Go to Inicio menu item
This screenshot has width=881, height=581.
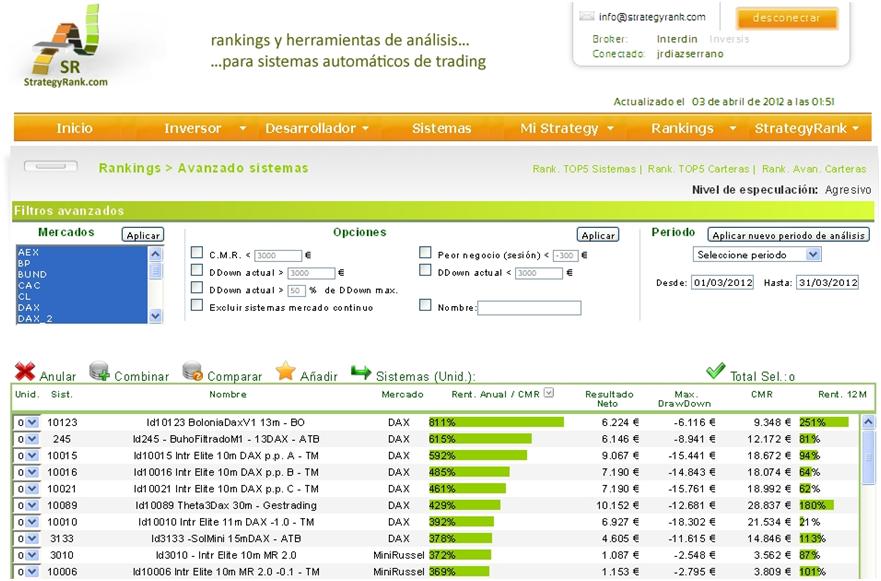(x=74, y=128)
